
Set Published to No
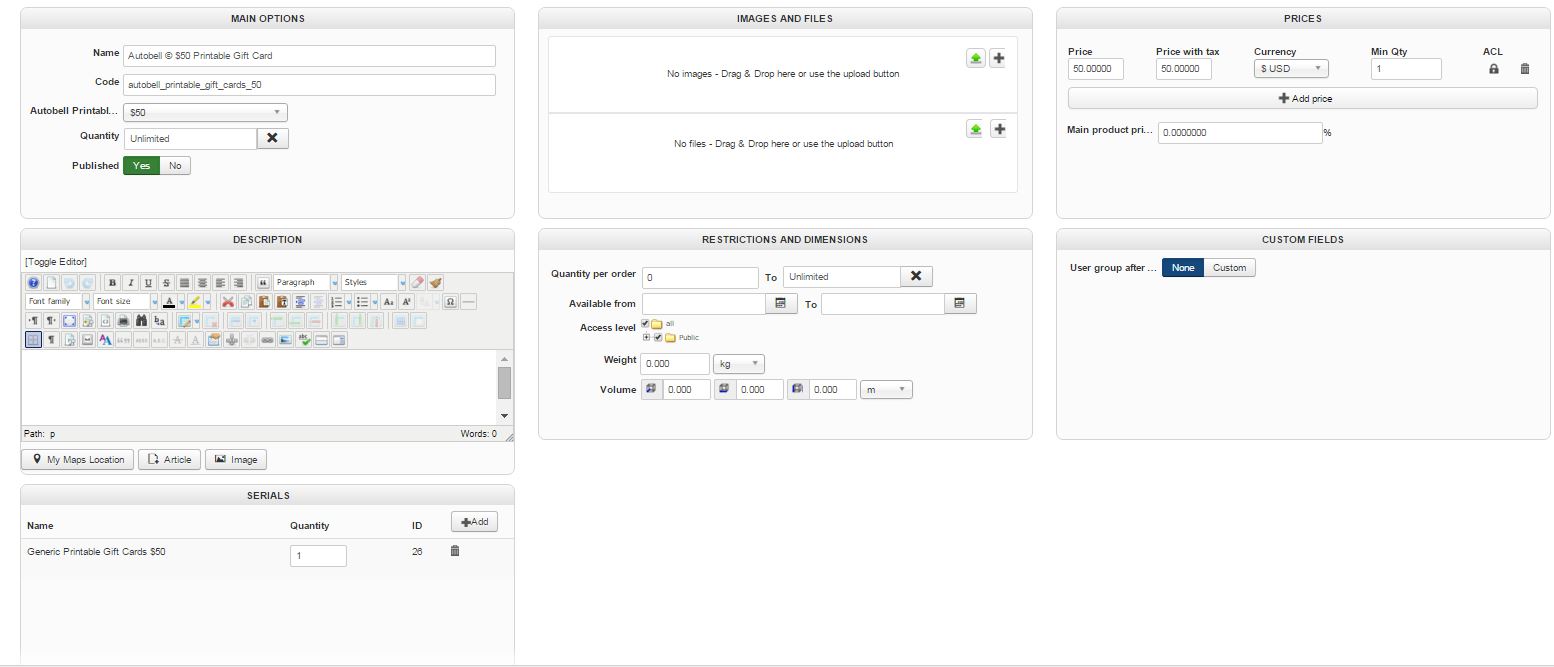pyautogui.click(x=175, y=166)
